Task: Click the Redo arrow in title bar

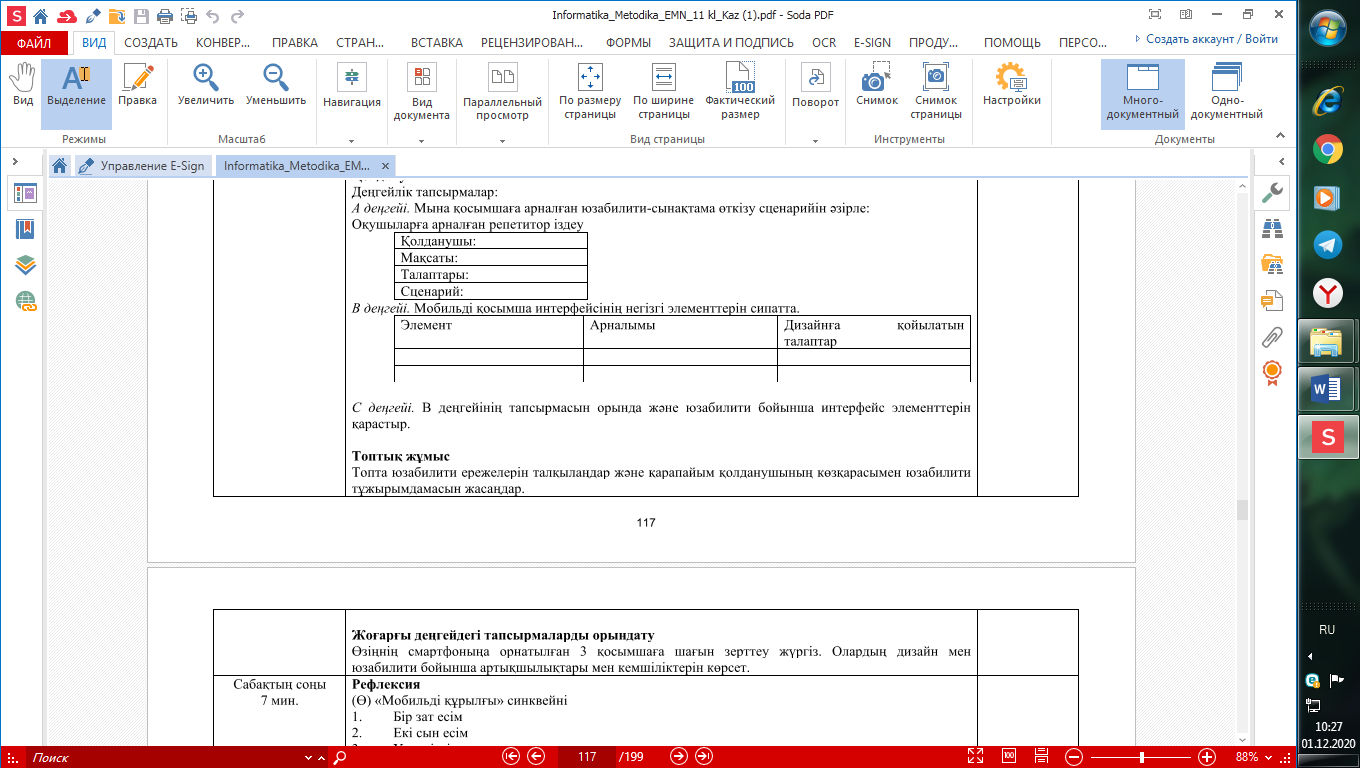Action: (237, 16)
